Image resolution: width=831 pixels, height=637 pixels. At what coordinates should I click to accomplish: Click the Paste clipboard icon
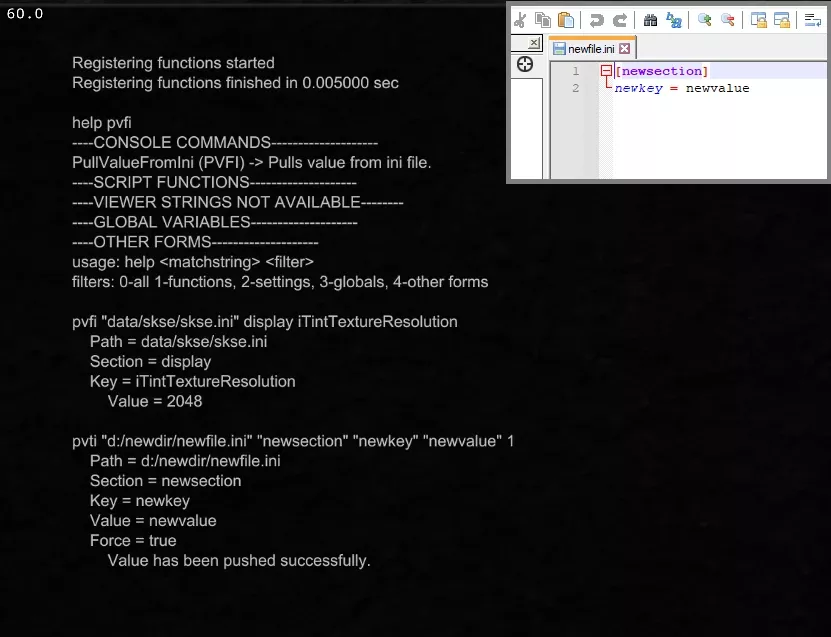[x=565, y=20]
